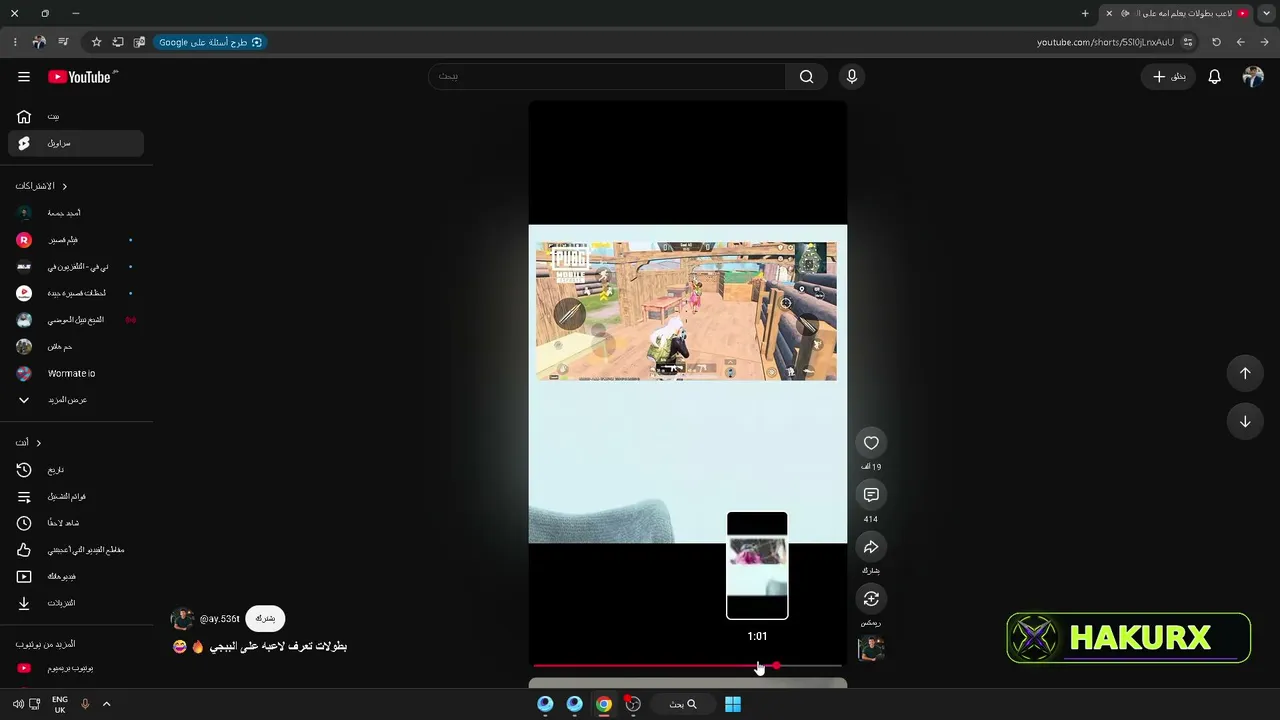Click the address bar URL
This screenshot has height=720, width=1280.
1105,42
